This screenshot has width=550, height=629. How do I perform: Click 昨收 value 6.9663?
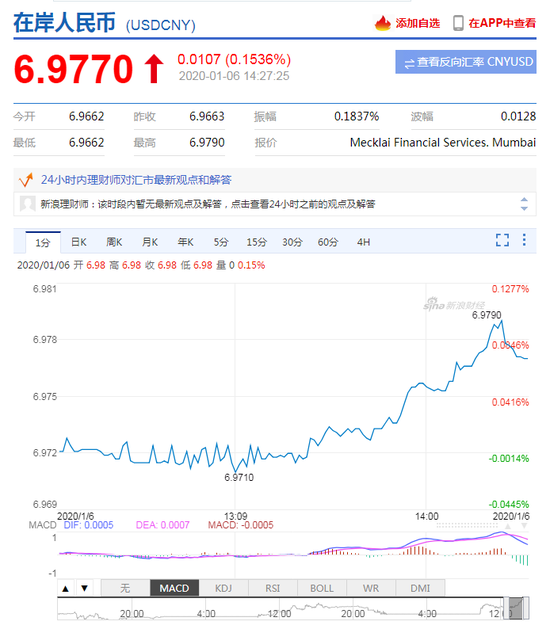207,116
